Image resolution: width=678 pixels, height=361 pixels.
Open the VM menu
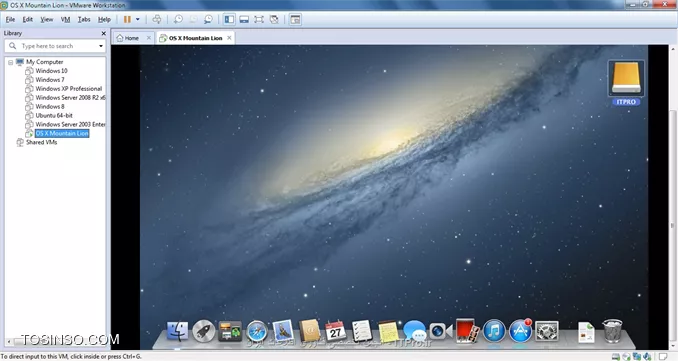click(x=65, y=19)
